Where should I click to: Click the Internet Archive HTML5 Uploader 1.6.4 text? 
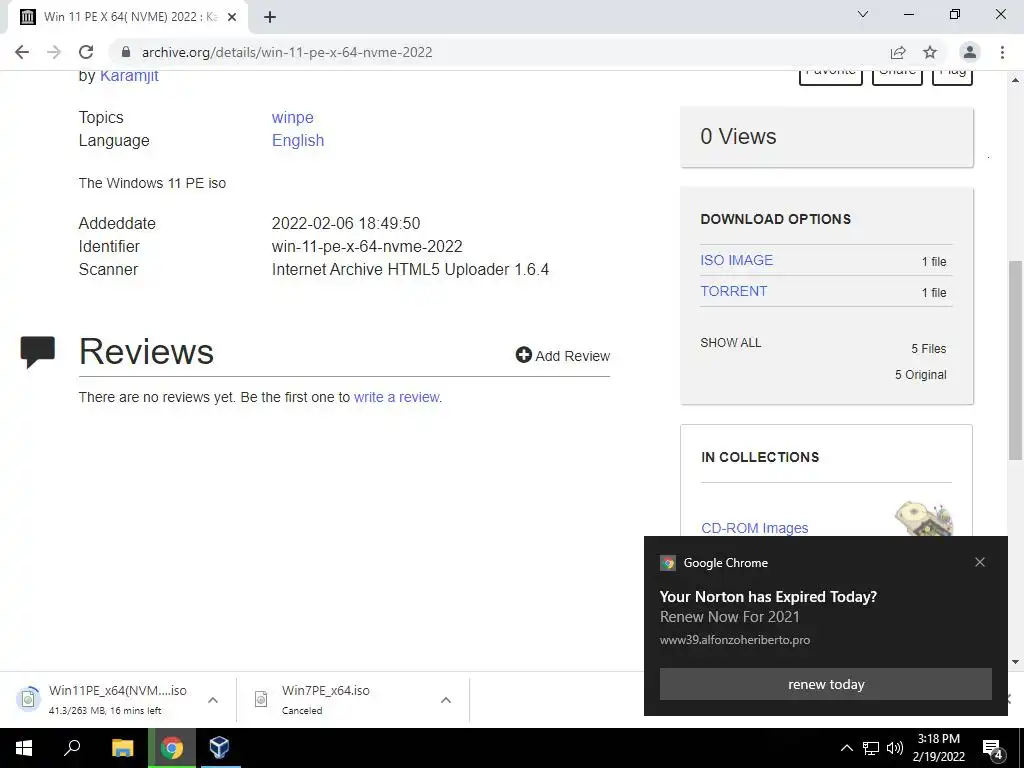(410, 270)
